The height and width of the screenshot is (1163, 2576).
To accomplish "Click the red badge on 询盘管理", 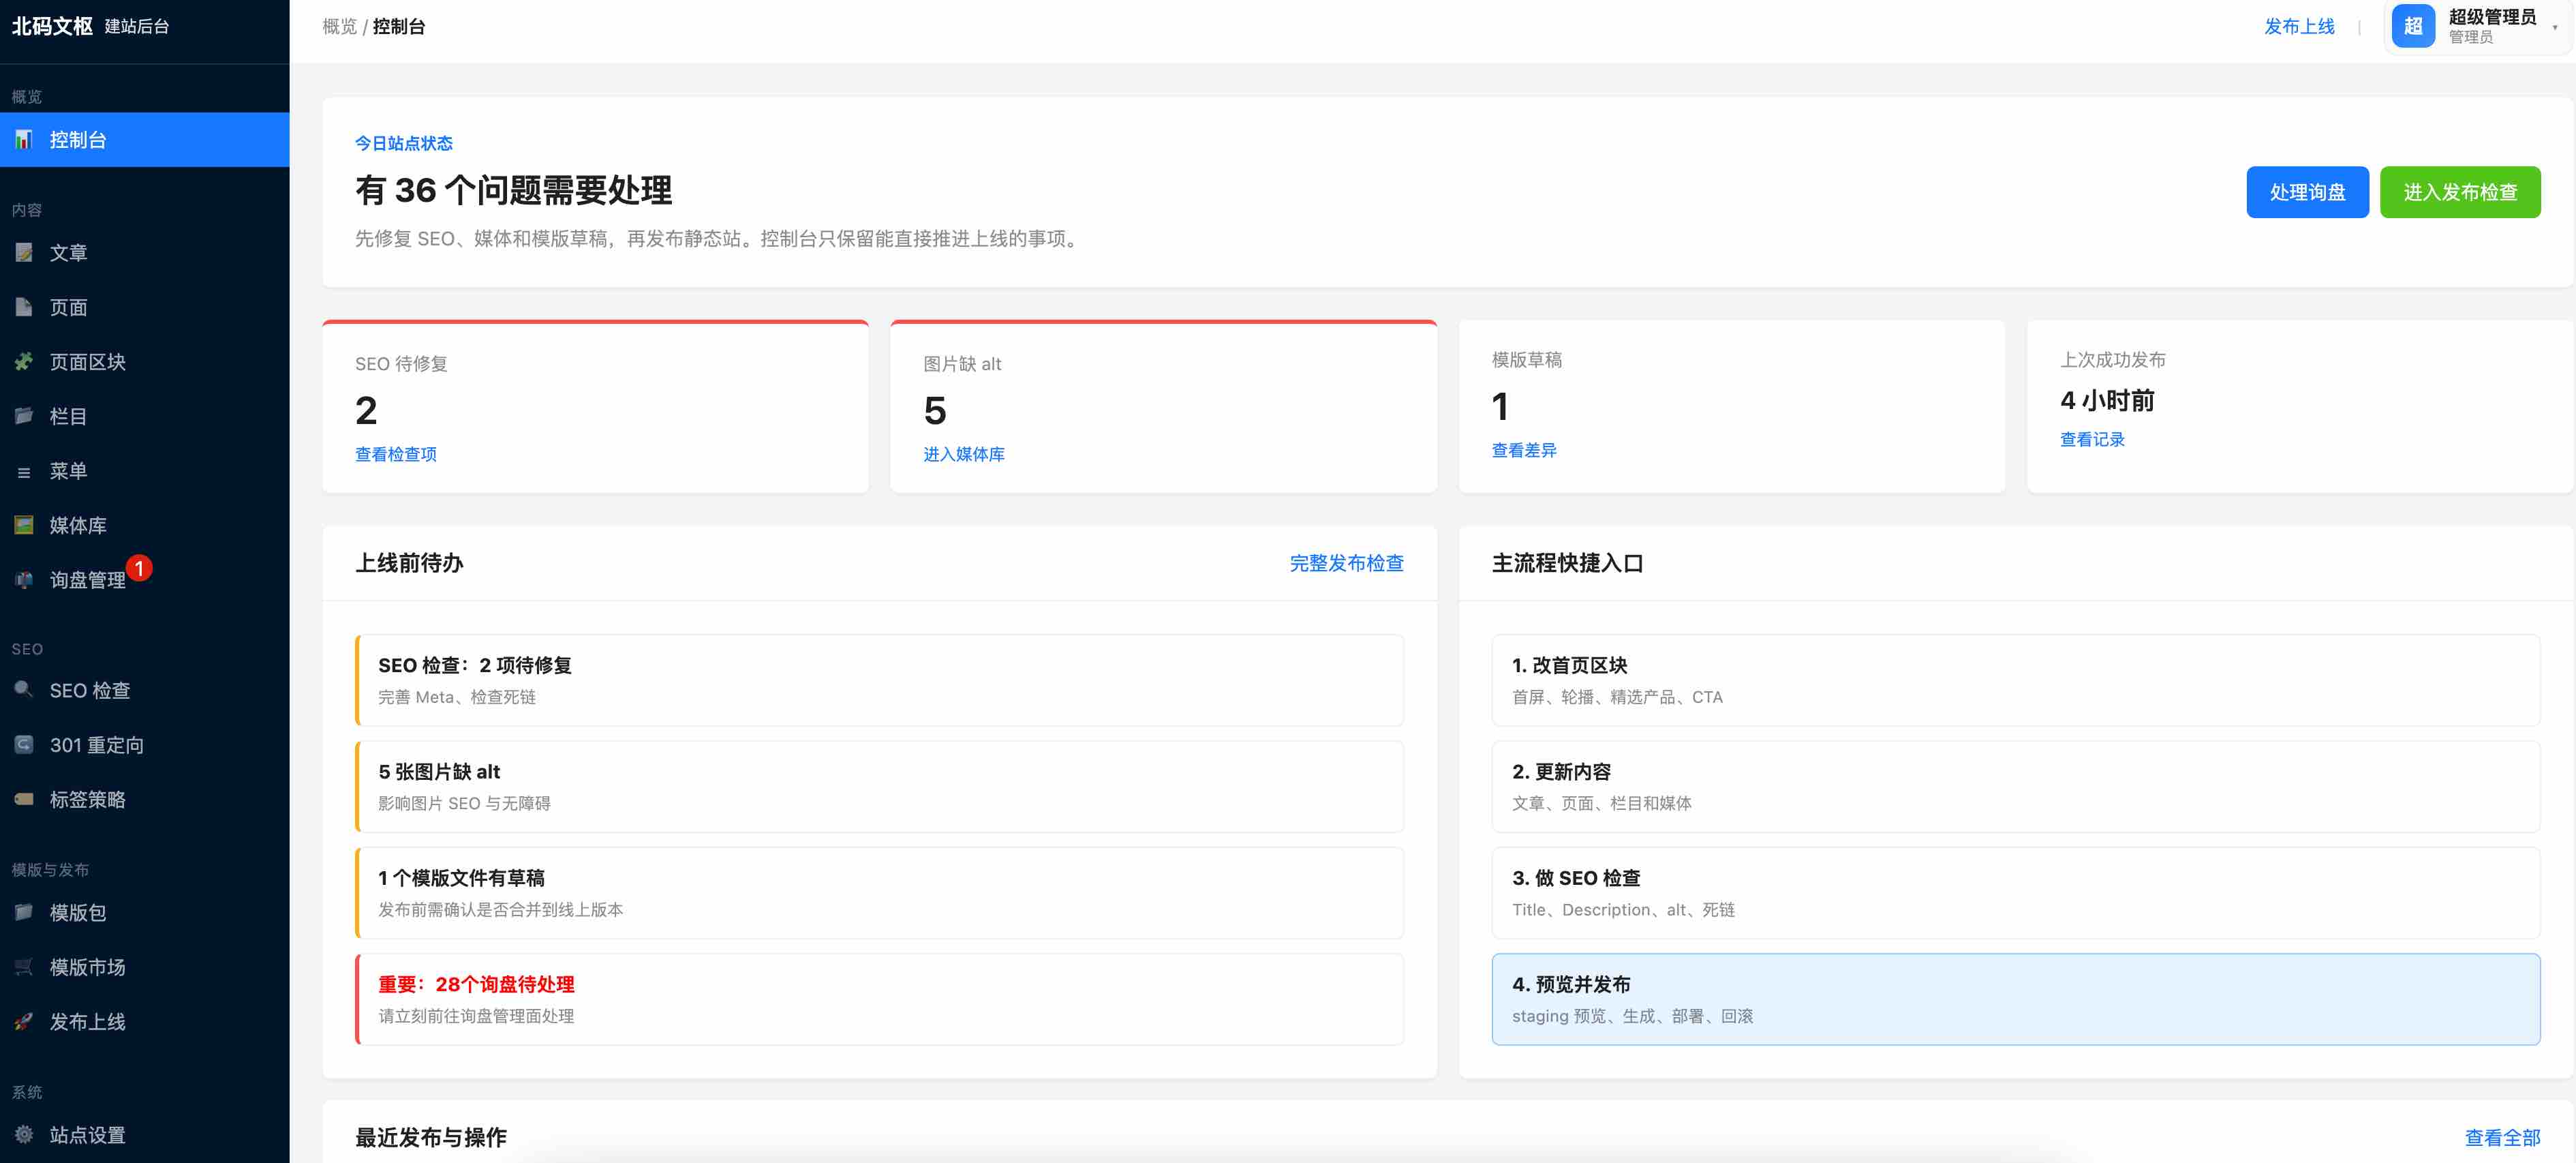I will click(139, 568).
